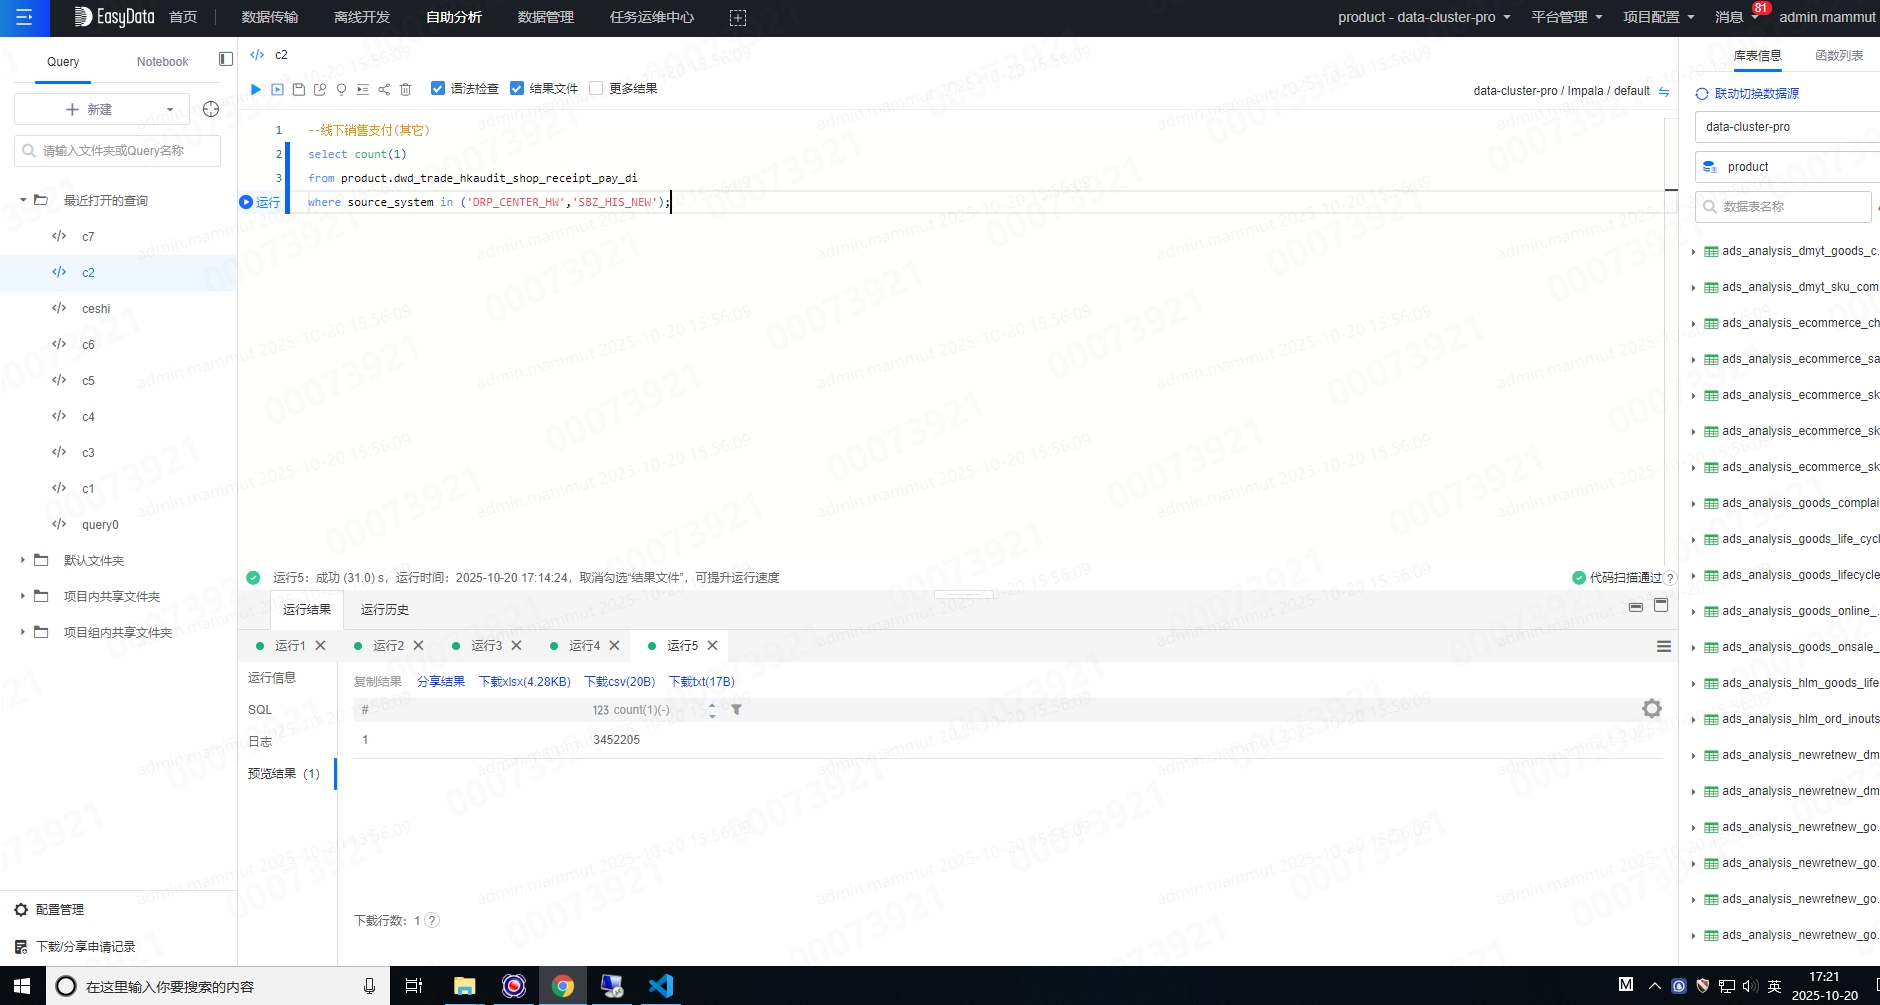Click the lightbulb icon in editor toolbar
Screen dimensions: 1880x1005
click(x=341, y=89)
